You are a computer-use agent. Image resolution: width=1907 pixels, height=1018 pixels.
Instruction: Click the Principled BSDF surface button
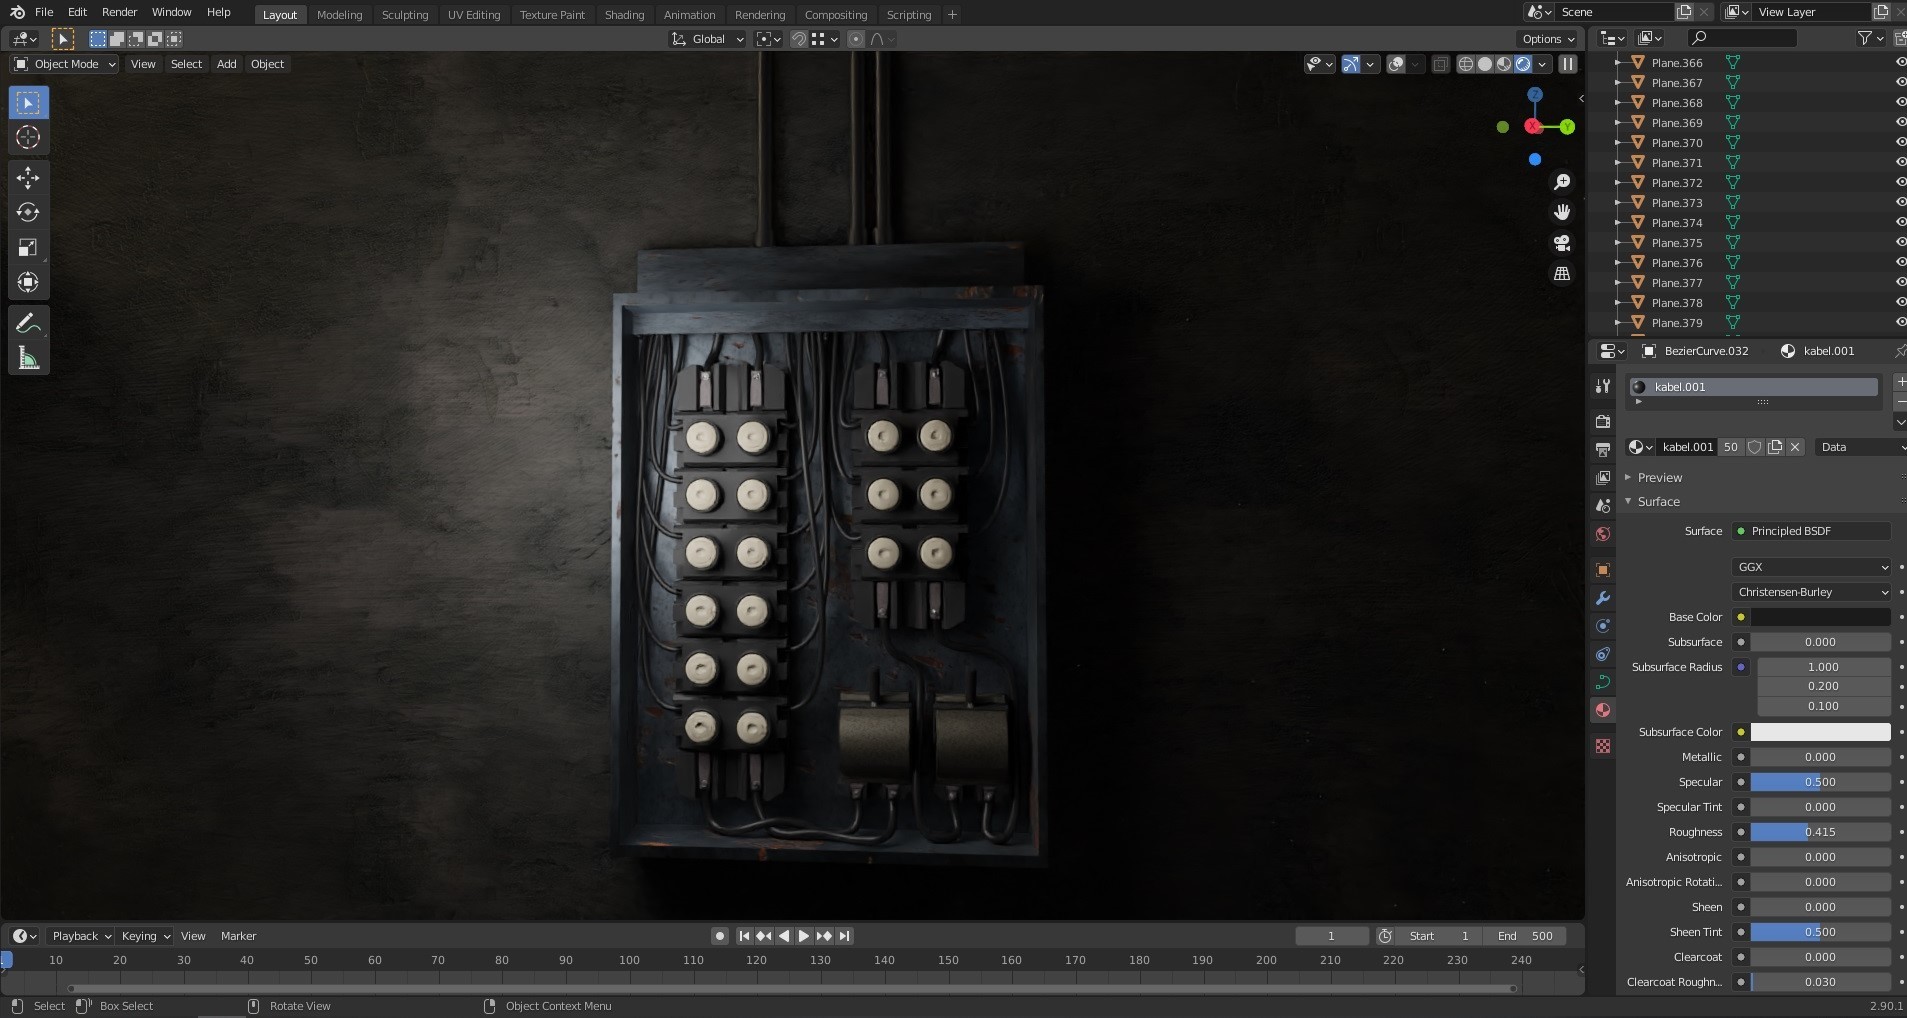1811,531
